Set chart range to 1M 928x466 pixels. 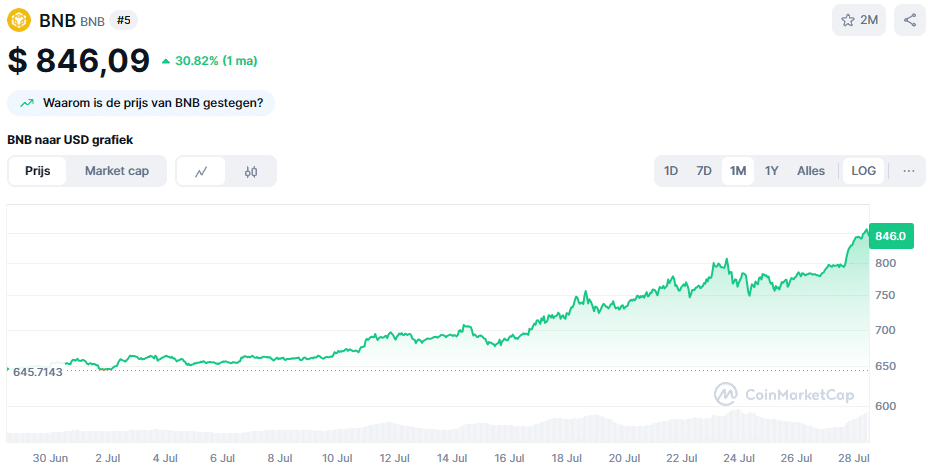(738, 171)
